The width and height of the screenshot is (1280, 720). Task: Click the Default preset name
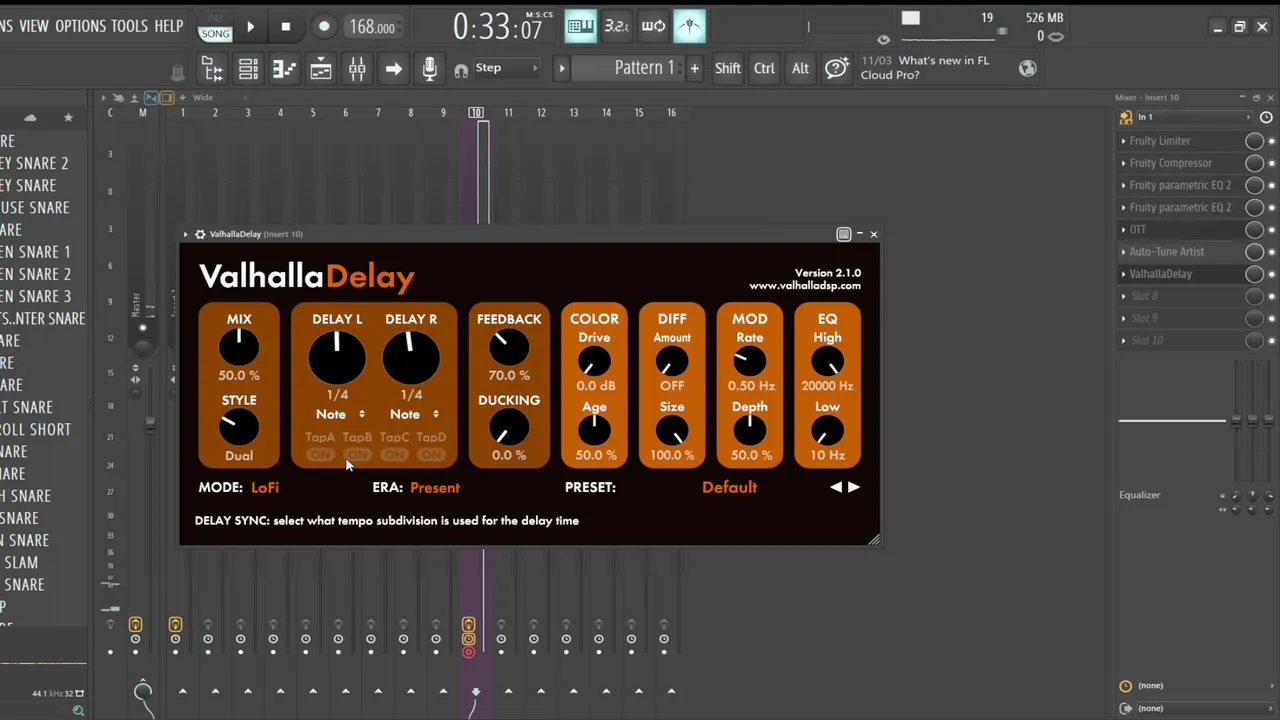tap(729, 487)
